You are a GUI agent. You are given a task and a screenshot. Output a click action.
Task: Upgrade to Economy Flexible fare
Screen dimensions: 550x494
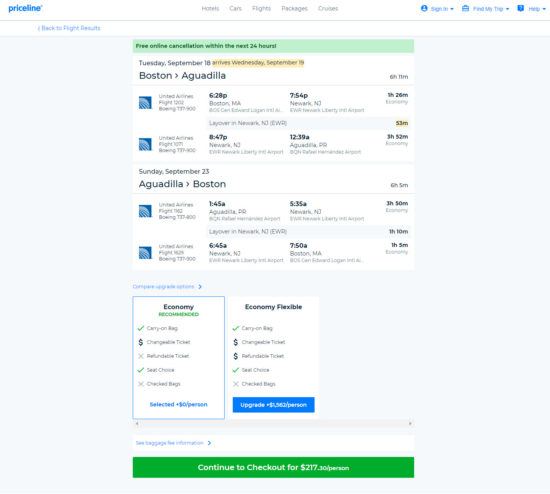(x=274, y=405)
